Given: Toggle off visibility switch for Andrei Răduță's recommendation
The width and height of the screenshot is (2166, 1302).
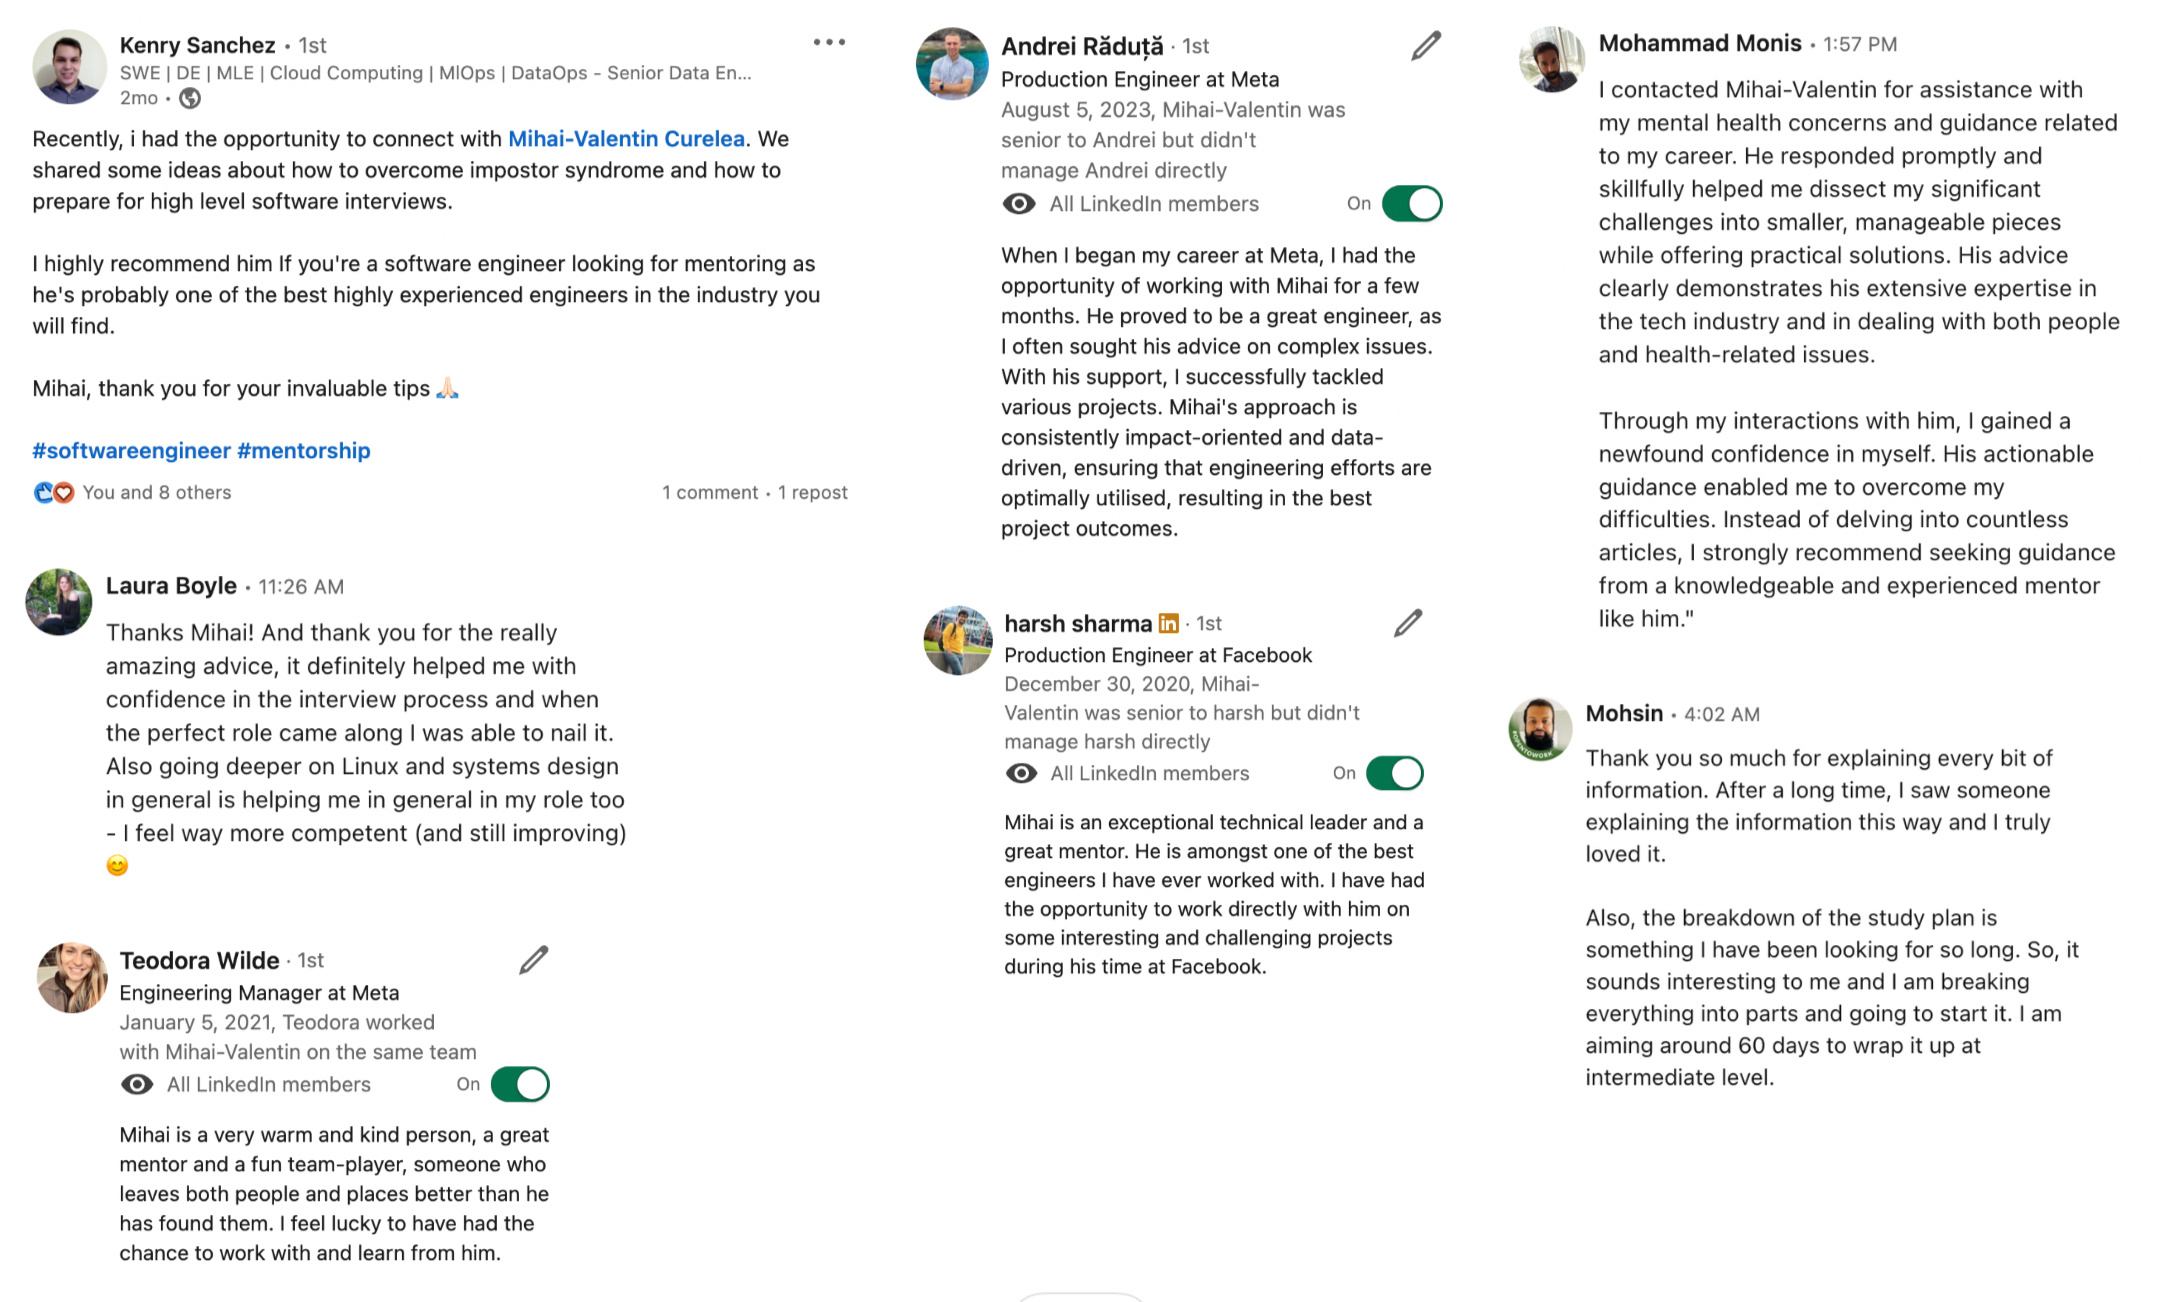Looking at the screenshot, I should click(x=1412, y=204).
